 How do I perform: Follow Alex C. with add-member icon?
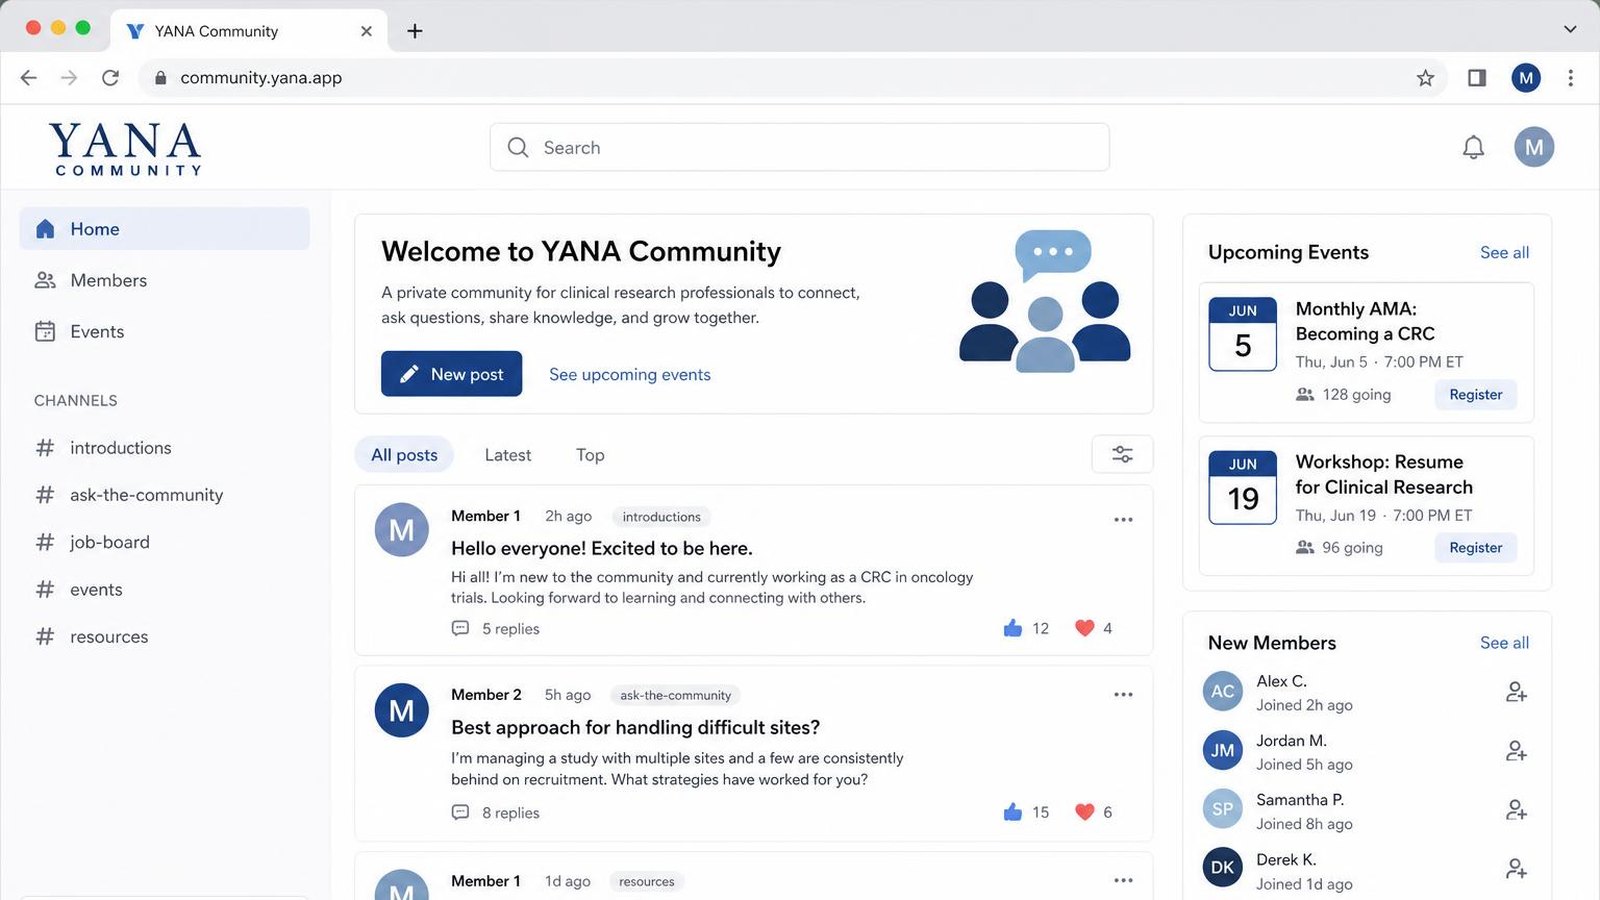(1516, 691)
